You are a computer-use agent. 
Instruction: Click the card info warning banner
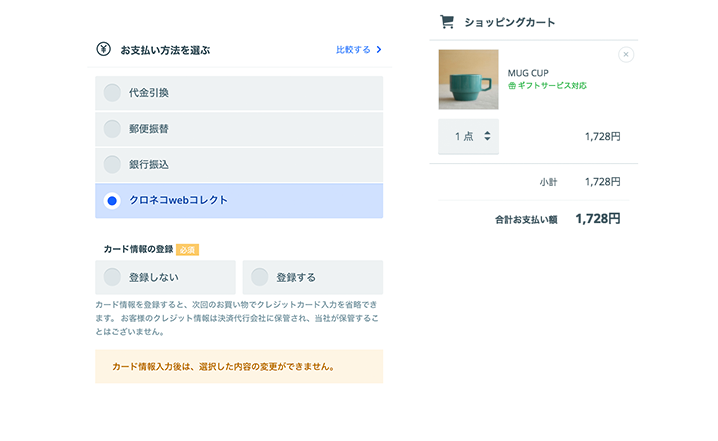(x=239, y=366)
